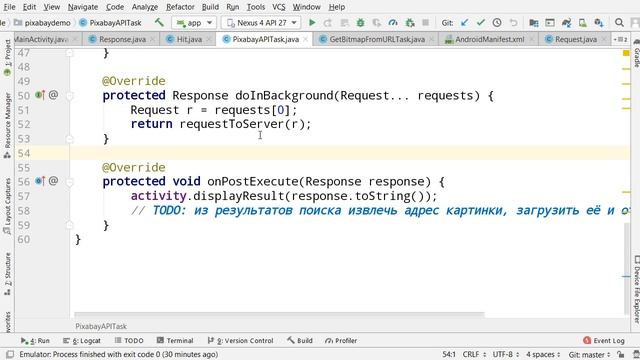Open the Profiler tool window
The height and width of the screenshot is (360, 640).
(341, 340)
